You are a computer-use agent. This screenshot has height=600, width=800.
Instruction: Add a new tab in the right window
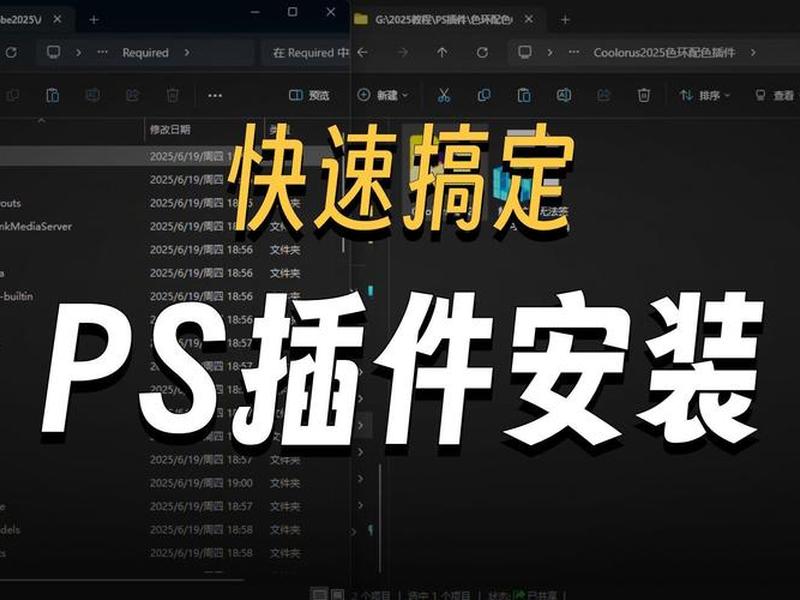click(565, 20)
